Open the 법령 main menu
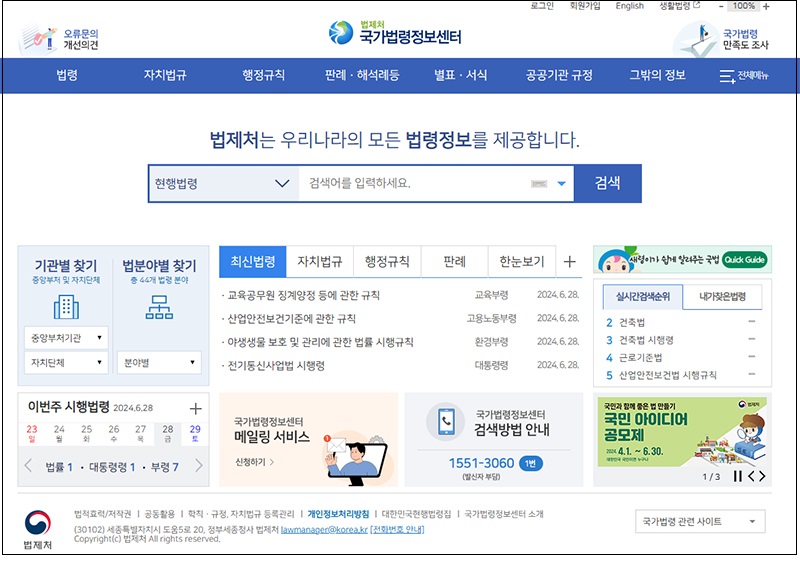The image size is (800, 563). [67, 76]
